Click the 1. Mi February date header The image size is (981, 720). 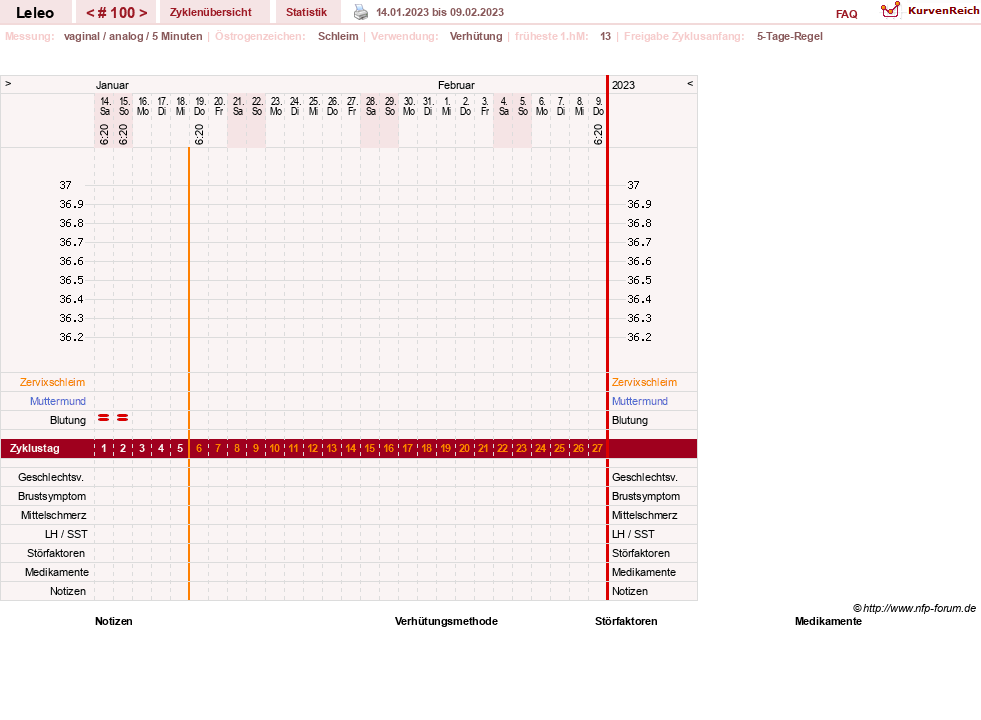click(x=446, y=106)
